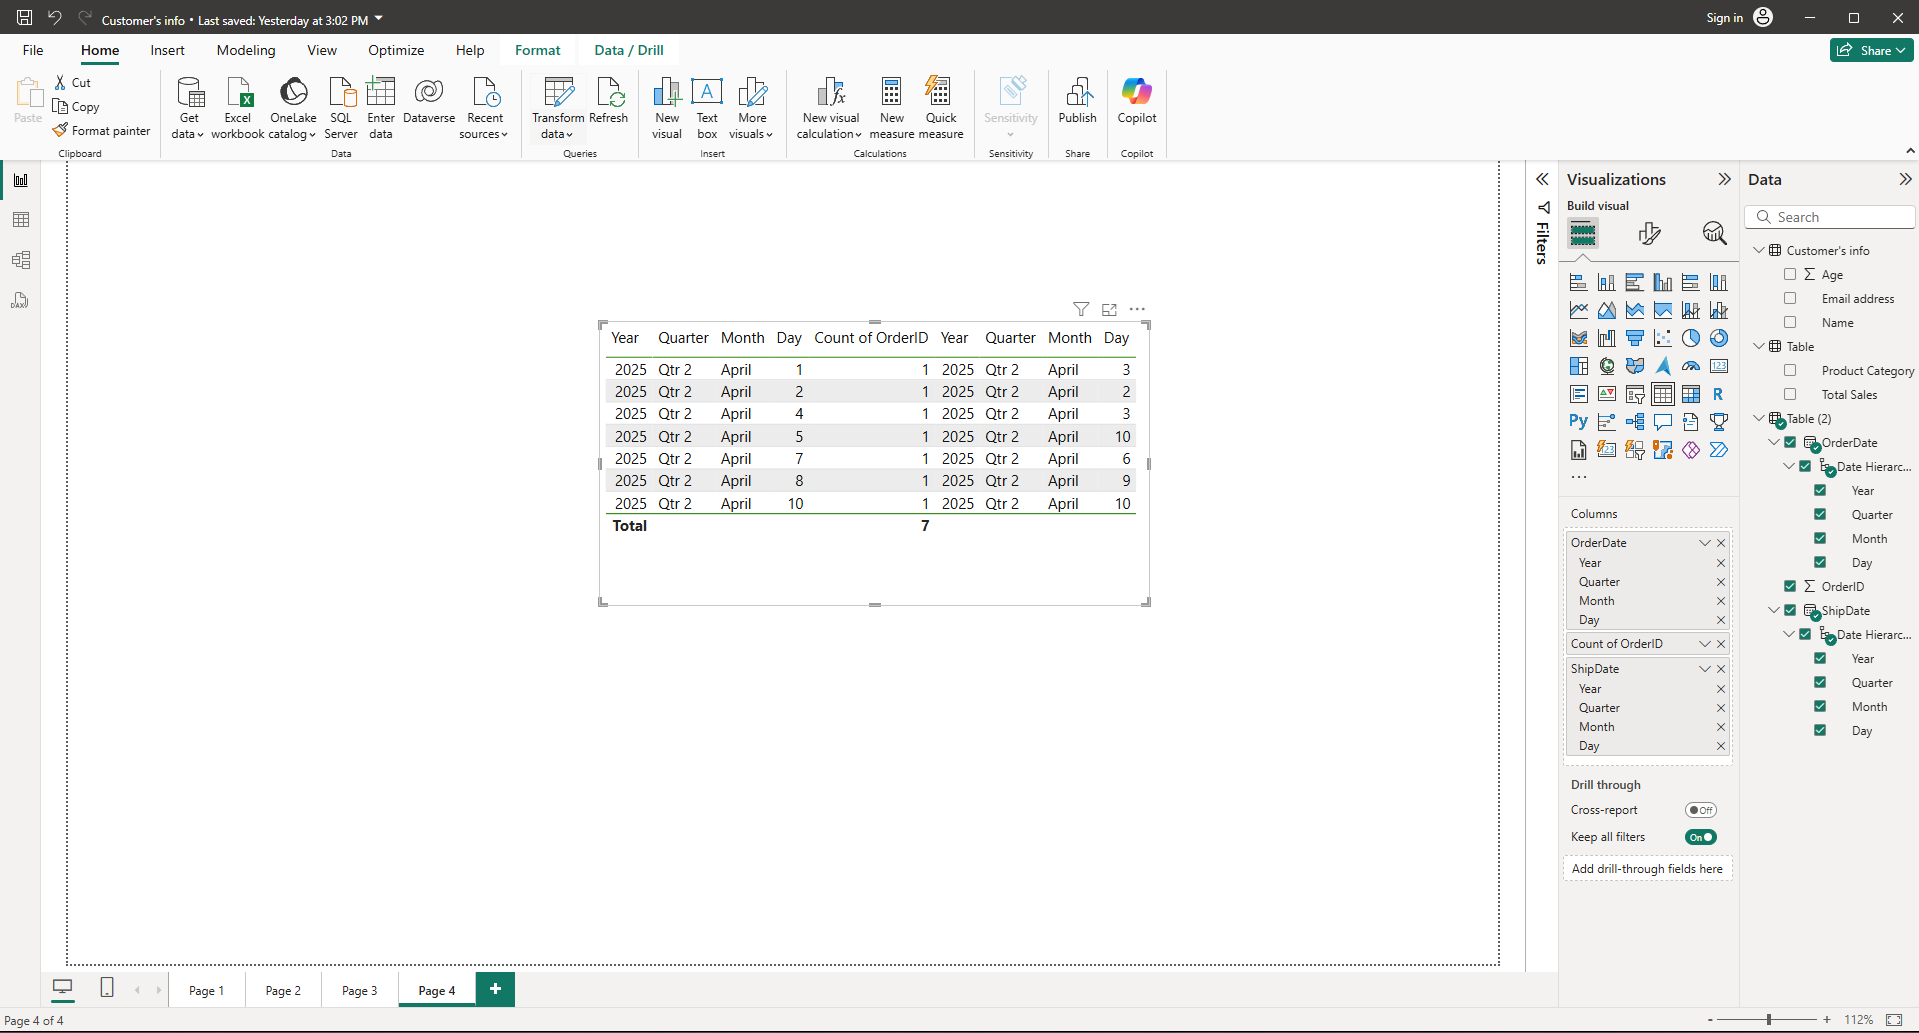Screen dimensions: 1919x1033
Task: Uncheck the OrderID field
Action: pos(1790,586)
